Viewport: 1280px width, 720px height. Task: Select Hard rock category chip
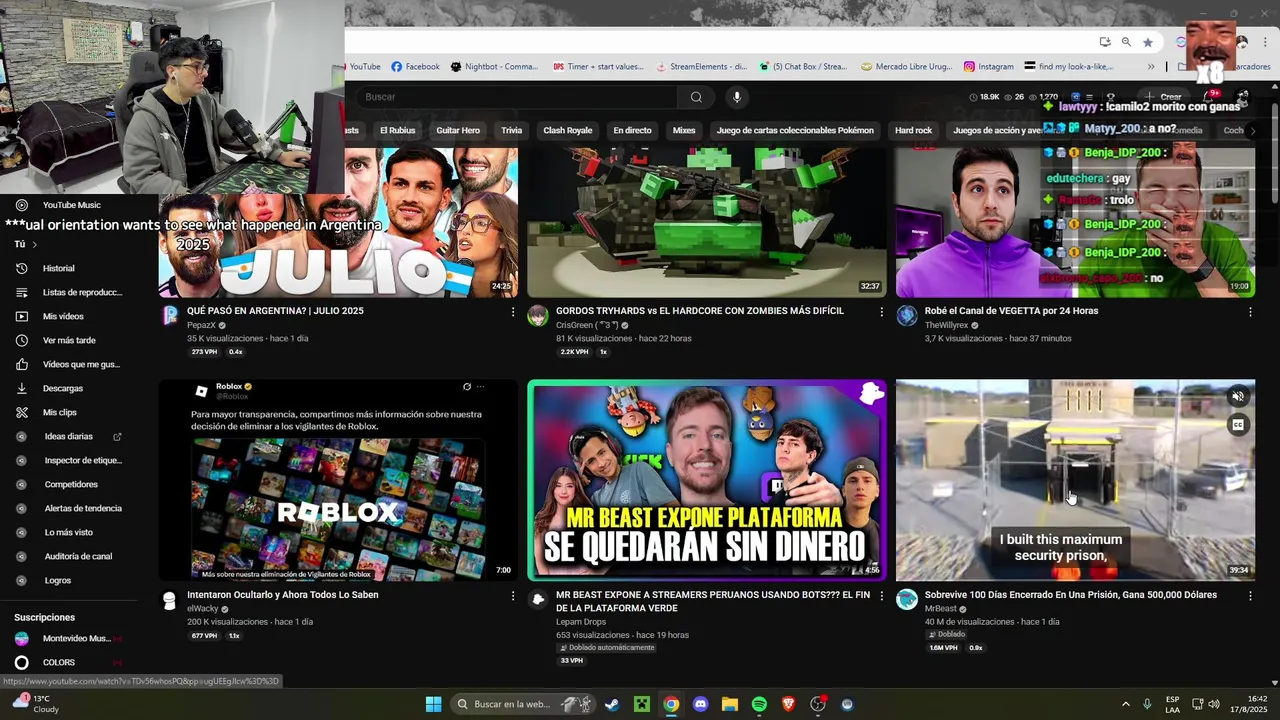click(913, 131)
